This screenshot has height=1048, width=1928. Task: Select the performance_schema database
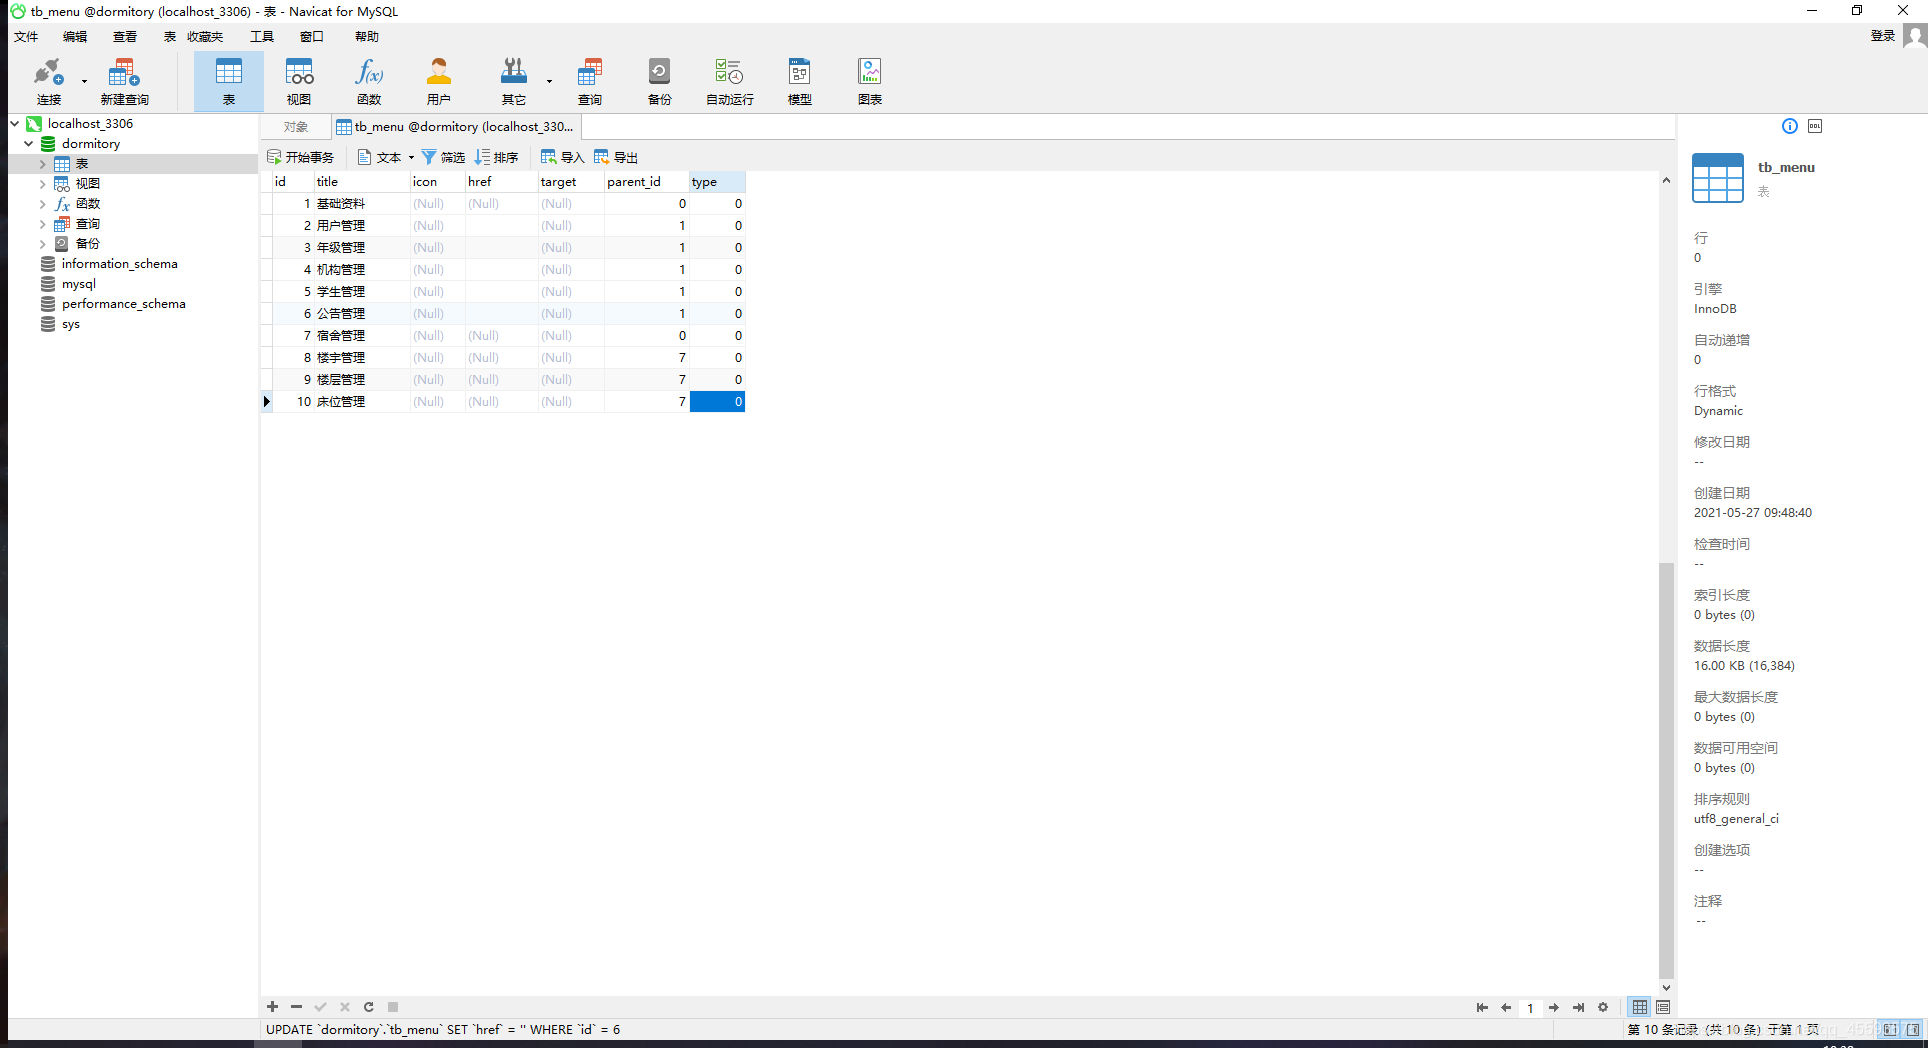tap(123, 304)
